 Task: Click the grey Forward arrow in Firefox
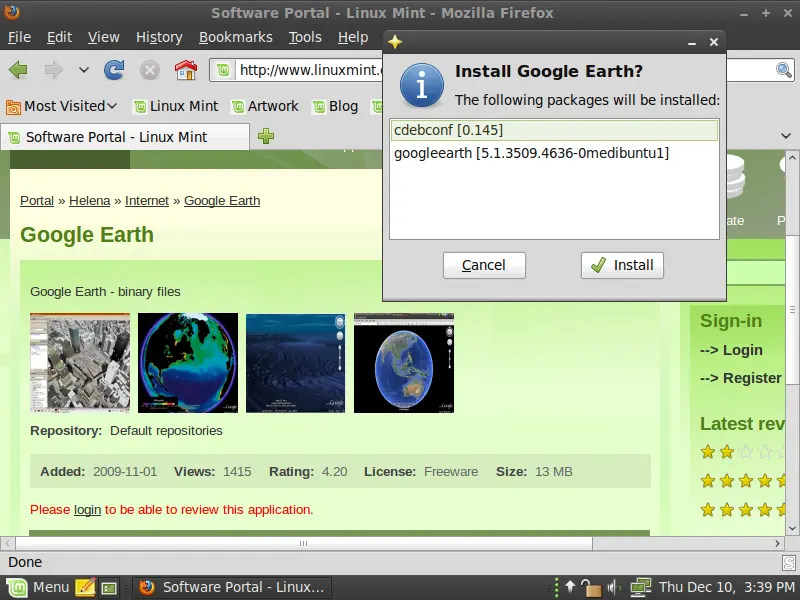point(54,70)
